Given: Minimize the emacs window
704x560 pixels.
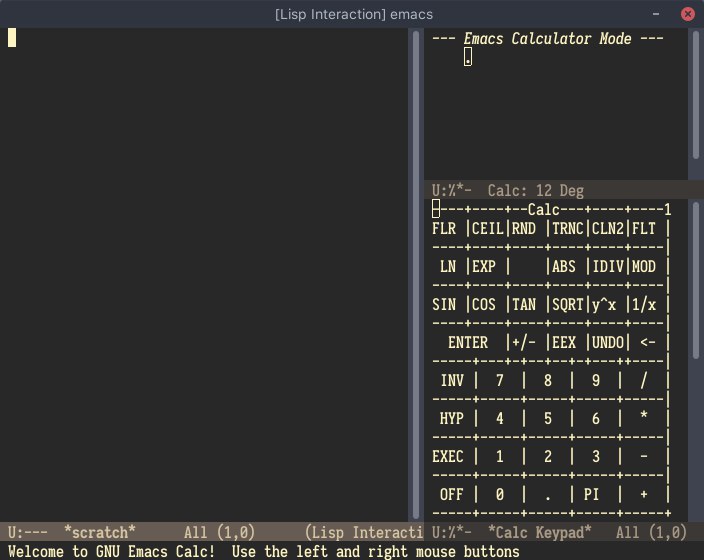Looking at the screenshot, I should pyautogui.click(x=656, y=14).
